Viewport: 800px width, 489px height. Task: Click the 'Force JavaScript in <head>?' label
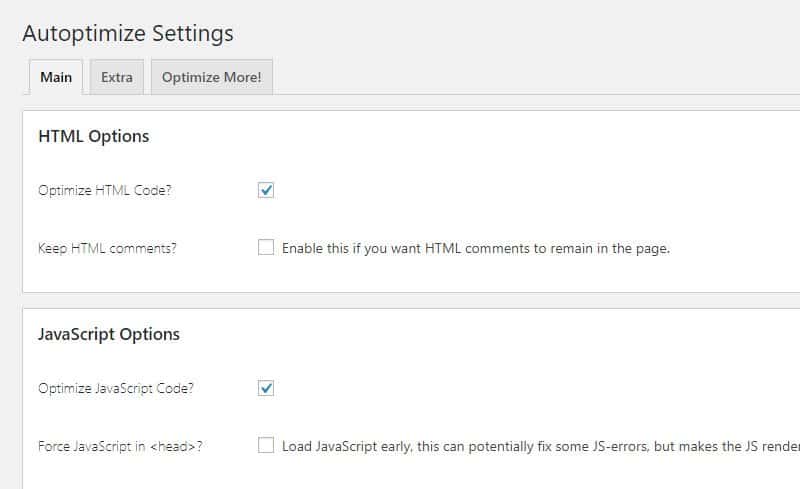coord(119,446)
